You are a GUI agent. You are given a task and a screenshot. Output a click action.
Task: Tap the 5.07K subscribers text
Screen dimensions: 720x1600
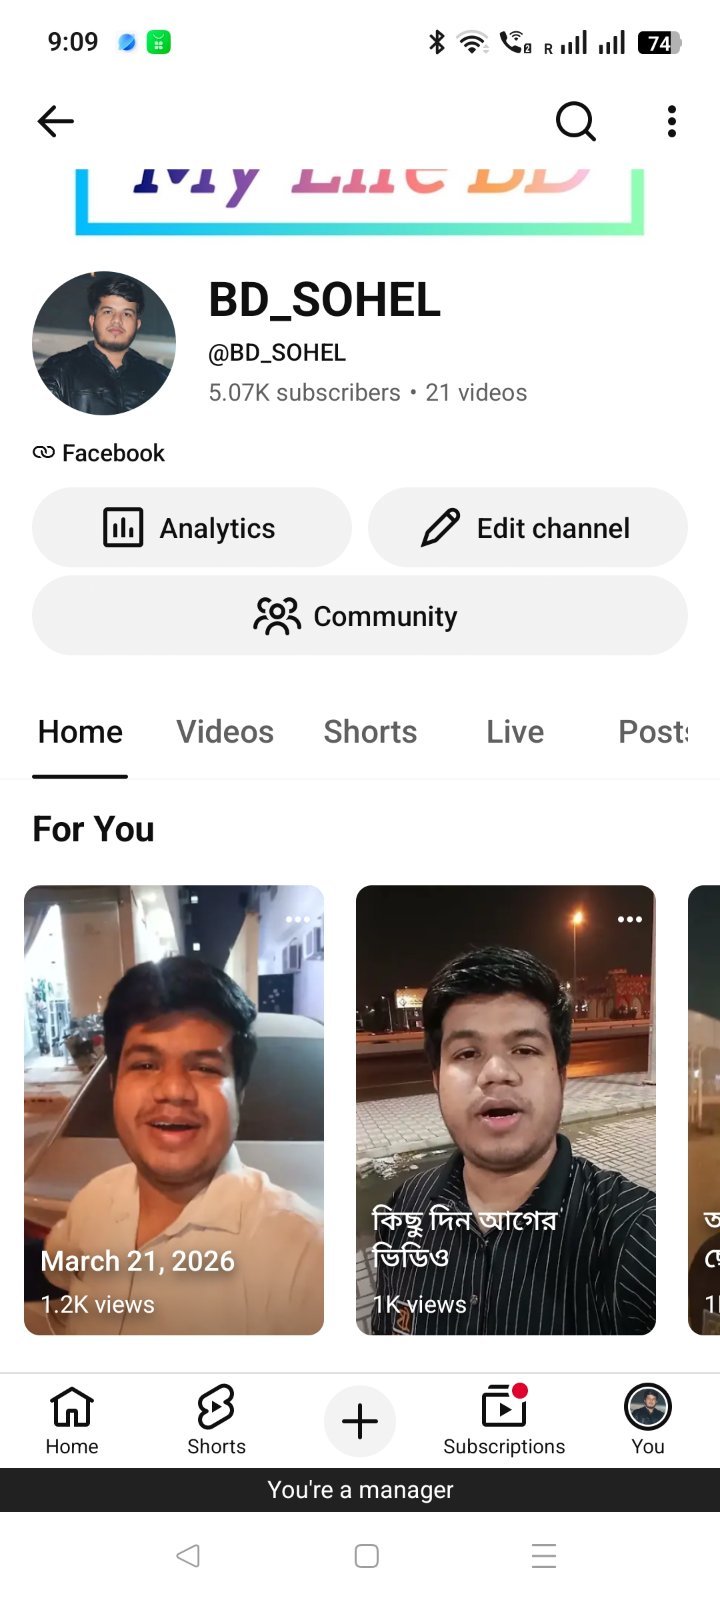click(304, 393)
